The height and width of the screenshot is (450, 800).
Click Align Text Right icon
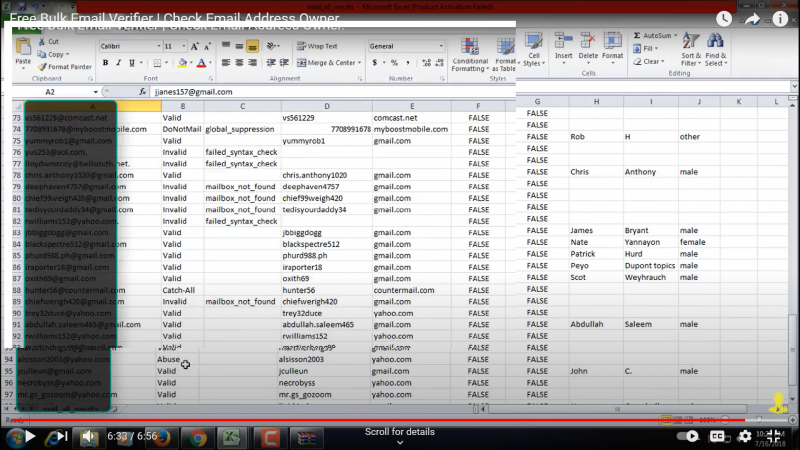point(253,63)
